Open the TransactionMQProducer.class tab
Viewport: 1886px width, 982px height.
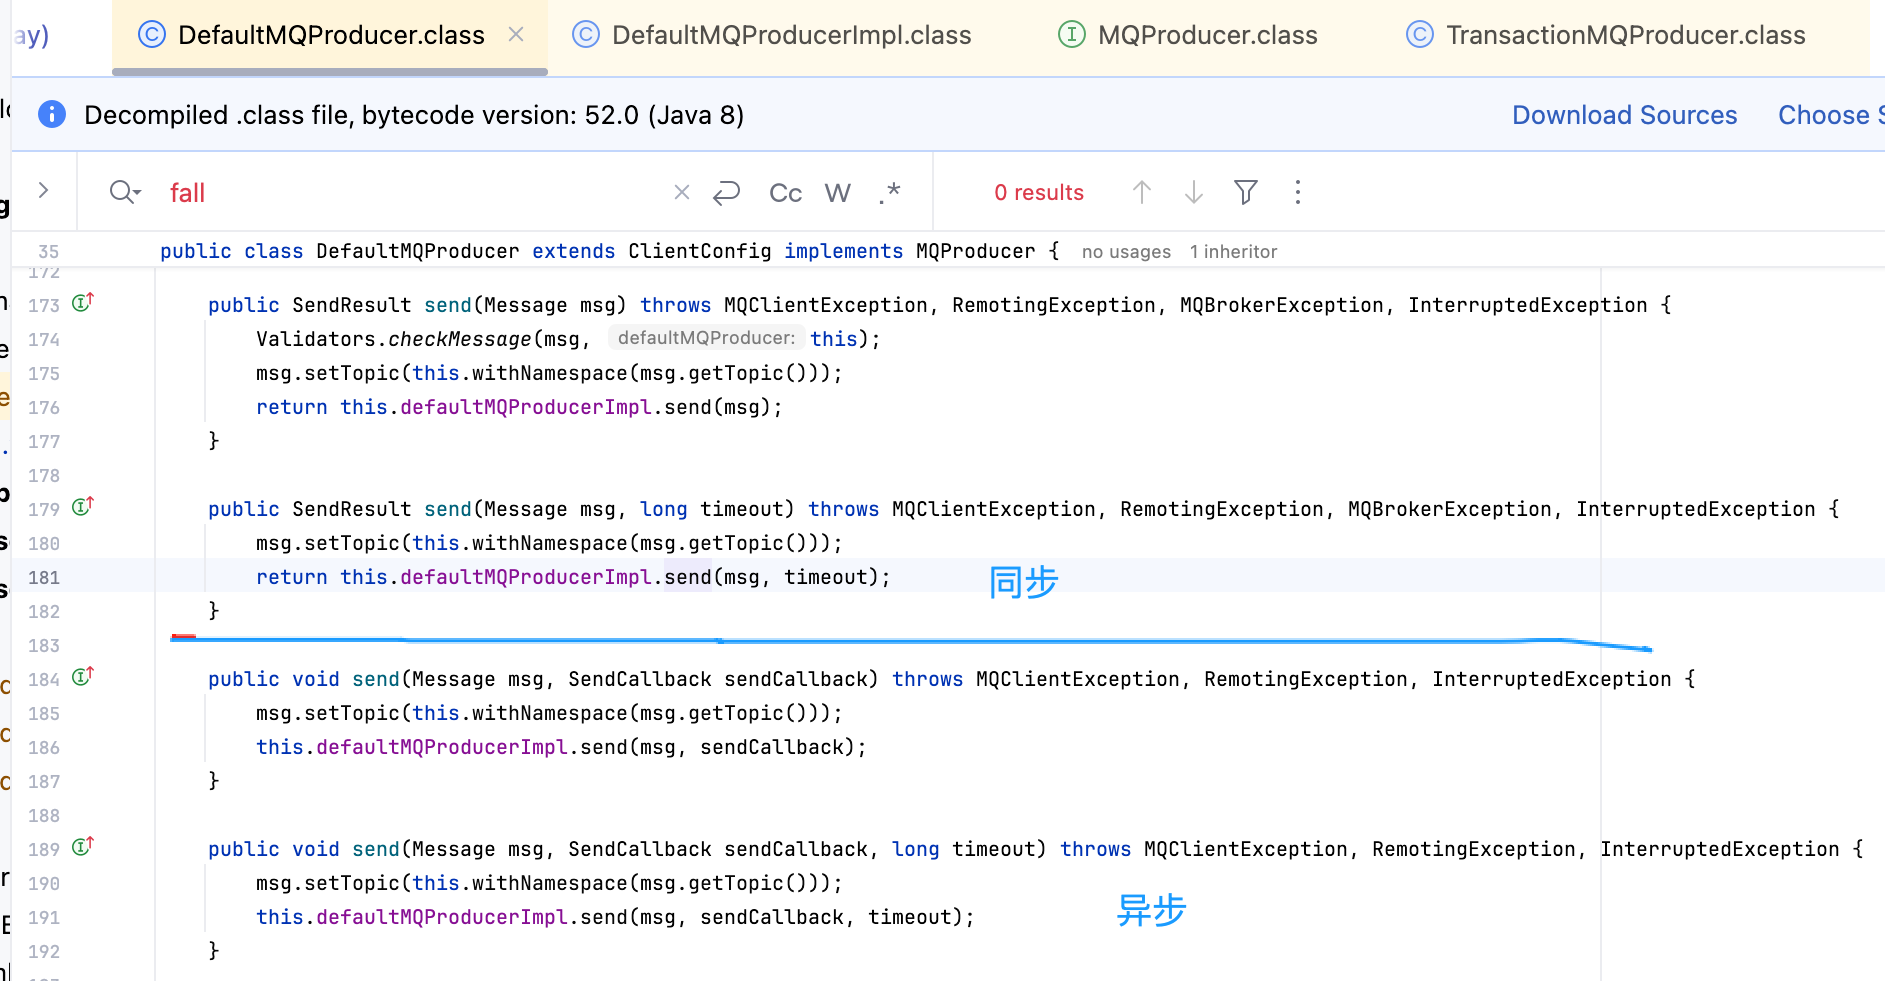point(1606,36)
